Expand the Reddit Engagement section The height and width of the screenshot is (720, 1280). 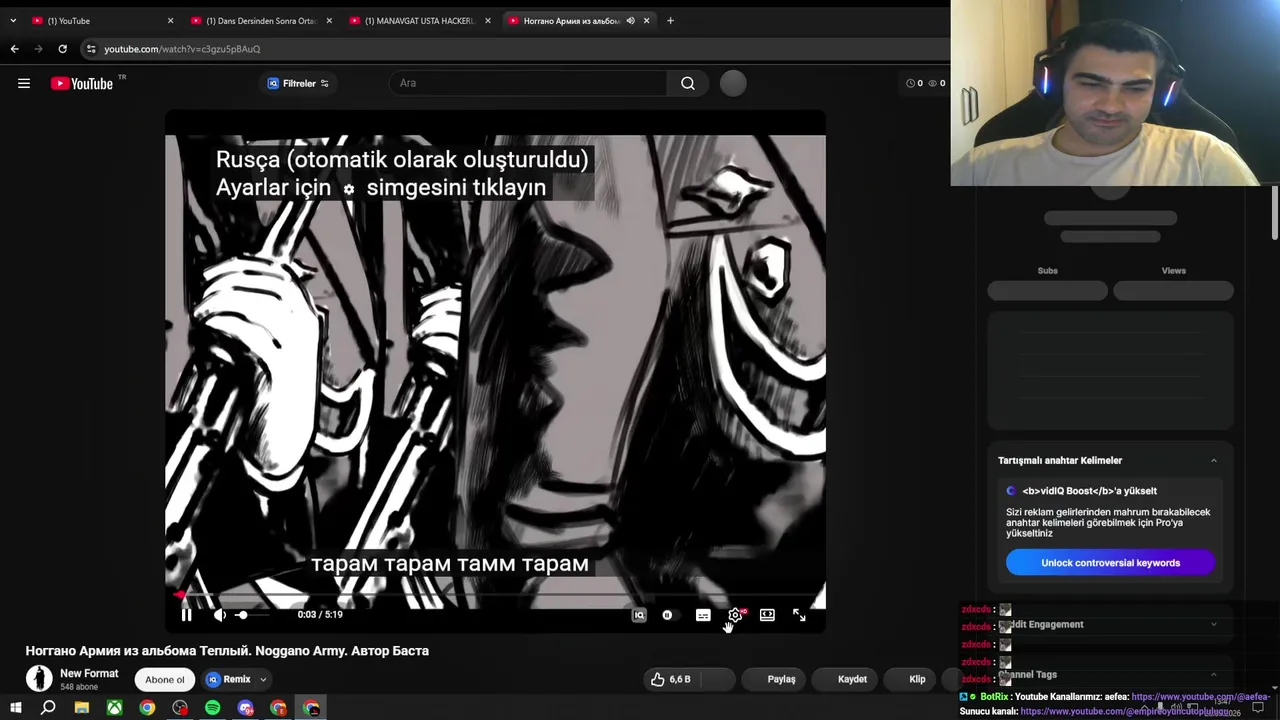[x=1214, y=624]
